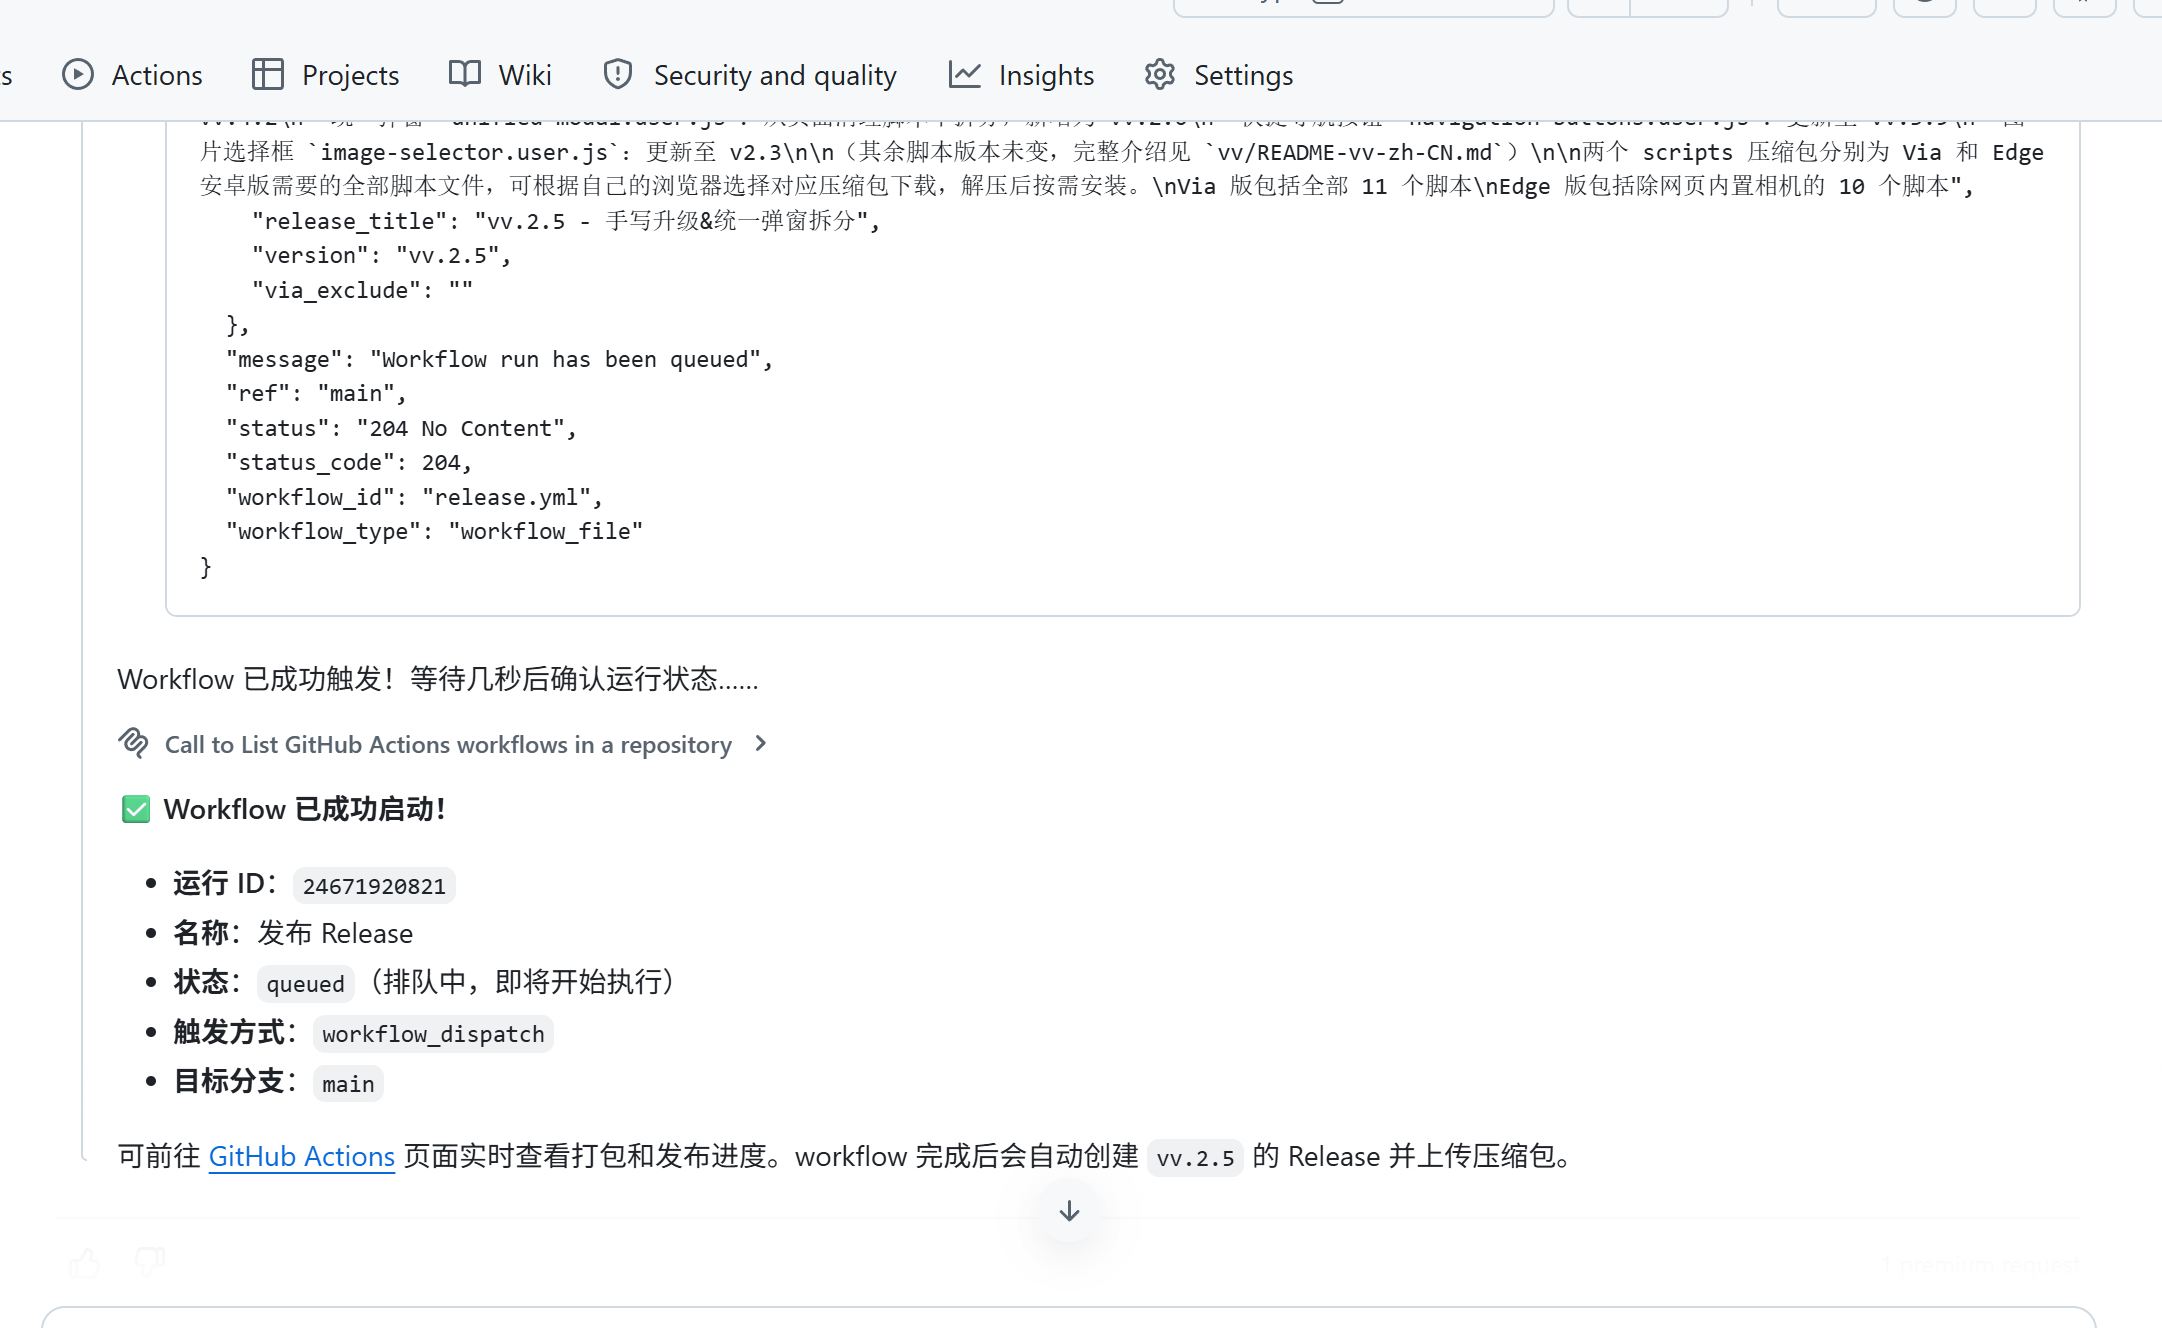Give the response a thumbs down
Image resolution: width=2162 pixels, height=1328 pixels.
(x=150, y=1263)
